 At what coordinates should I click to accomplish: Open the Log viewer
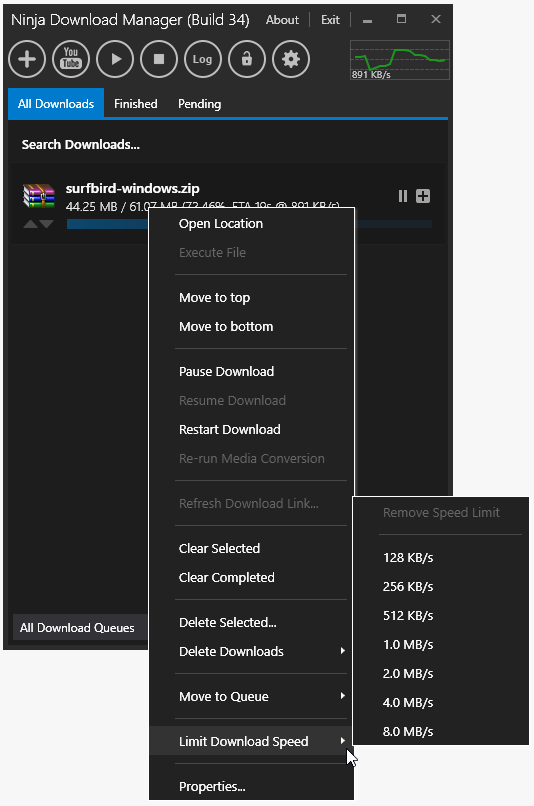coord(202,59)
